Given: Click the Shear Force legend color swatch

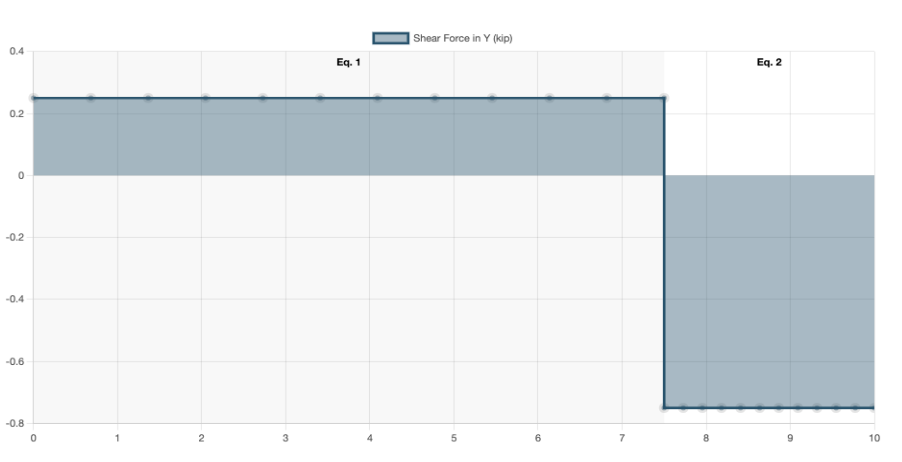Looking at the screenshot, I should point(391,38).
